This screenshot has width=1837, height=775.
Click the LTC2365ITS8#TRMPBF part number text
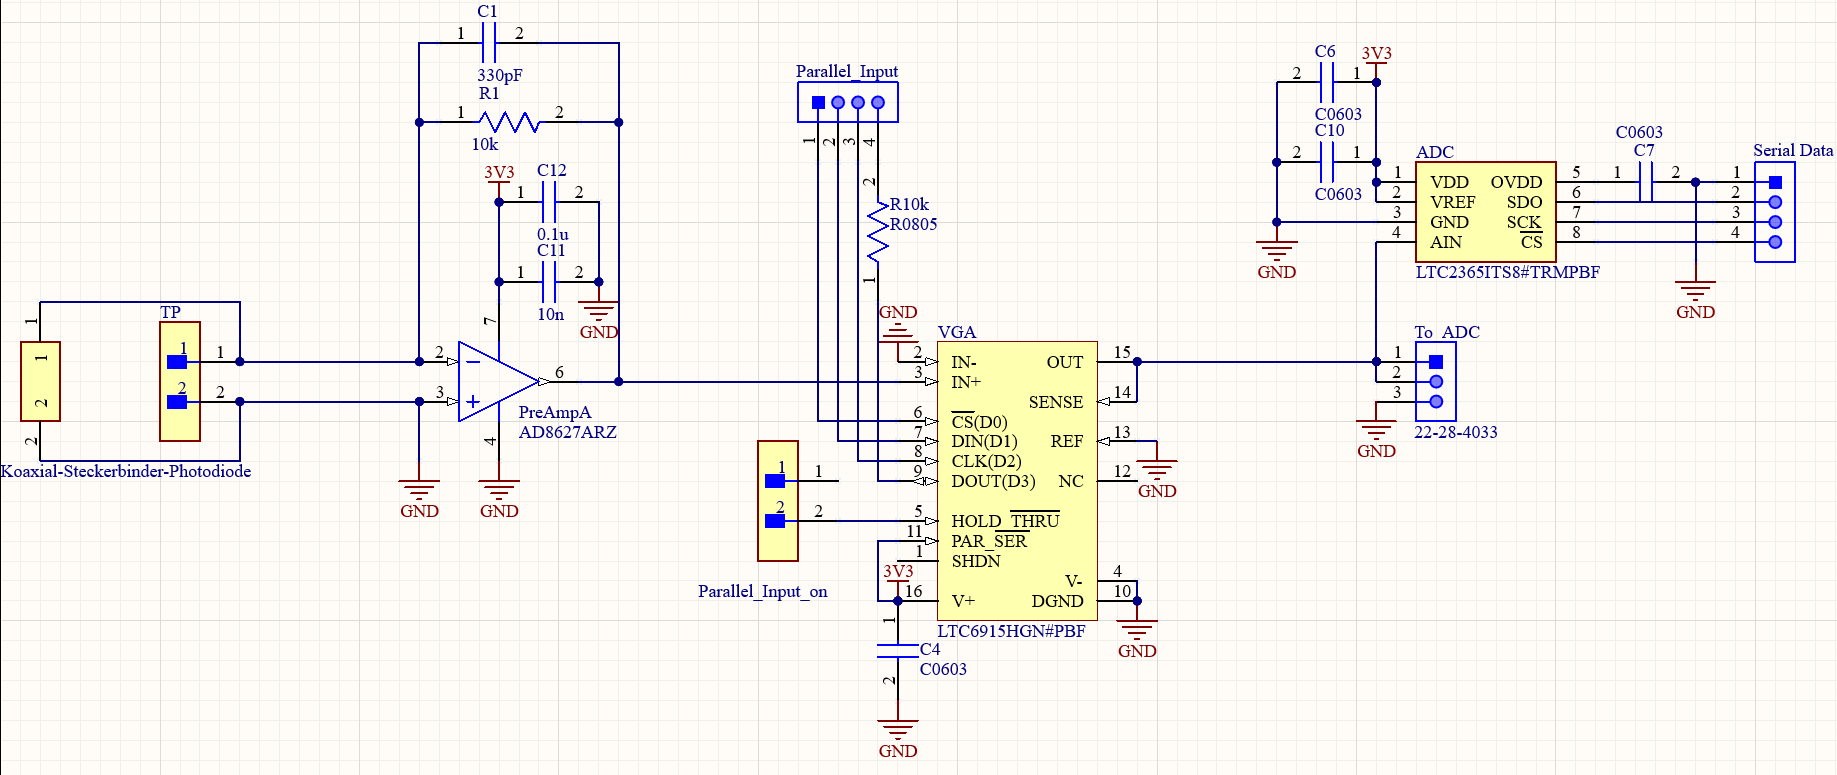(x=1507, y=272)
